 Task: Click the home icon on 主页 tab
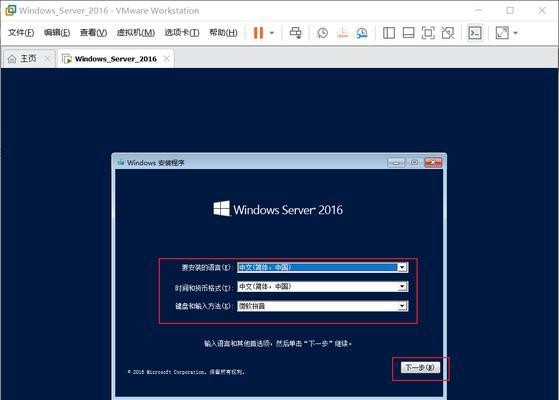tap(12, 59)
